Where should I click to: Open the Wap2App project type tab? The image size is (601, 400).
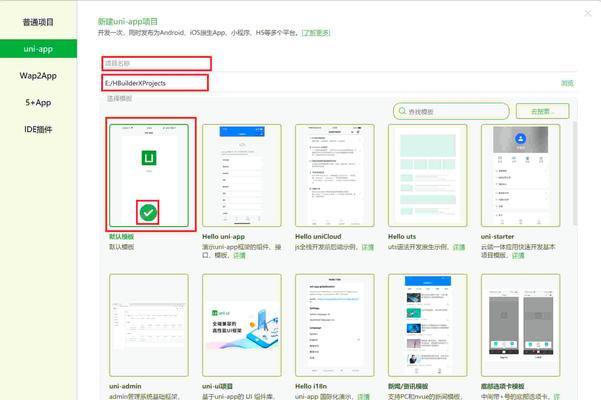tap(37, 75)
